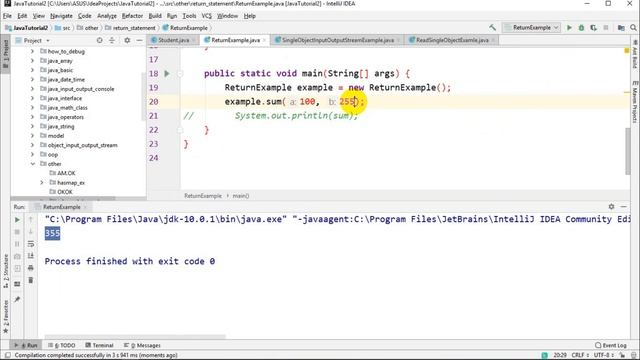Run with coverage icon in toolbar

(593, 28)
